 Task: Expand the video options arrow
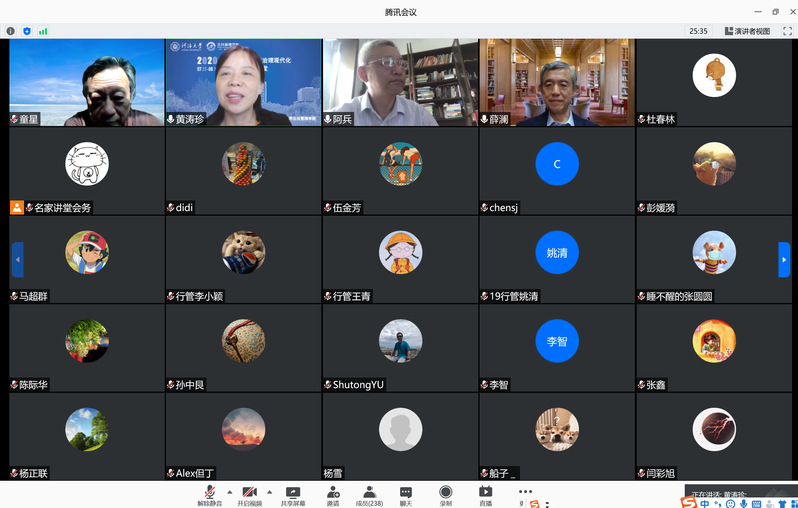click(269, 491)
